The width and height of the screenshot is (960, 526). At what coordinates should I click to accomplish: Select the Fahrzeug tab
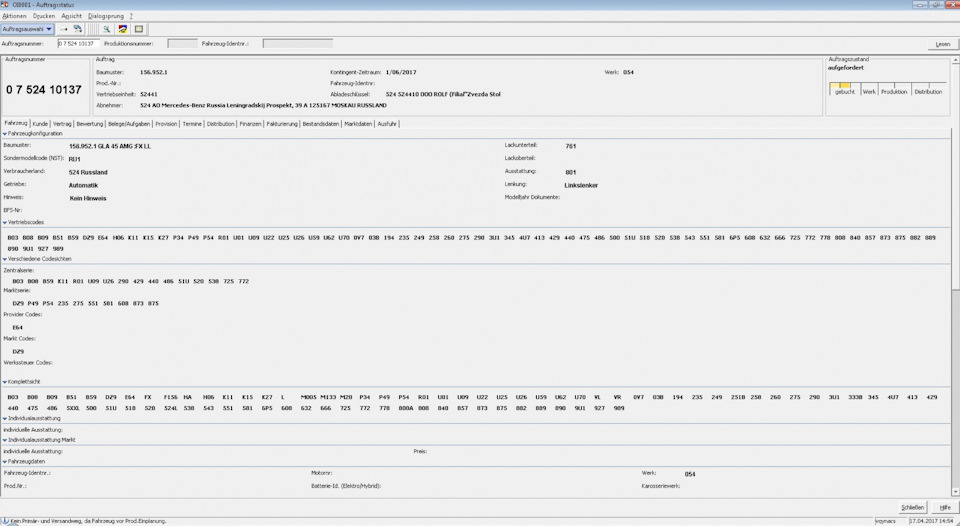point(15,123)
